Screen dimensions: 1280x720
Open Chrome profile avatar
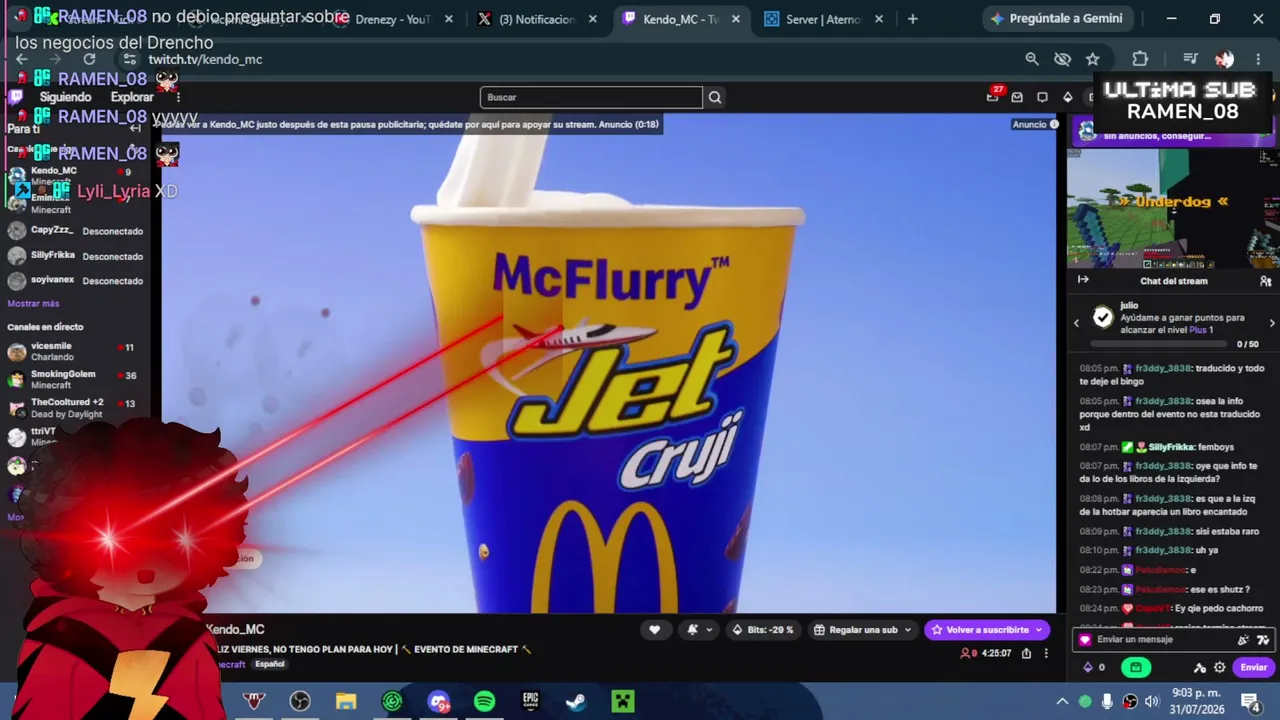tap(1224, 59)
